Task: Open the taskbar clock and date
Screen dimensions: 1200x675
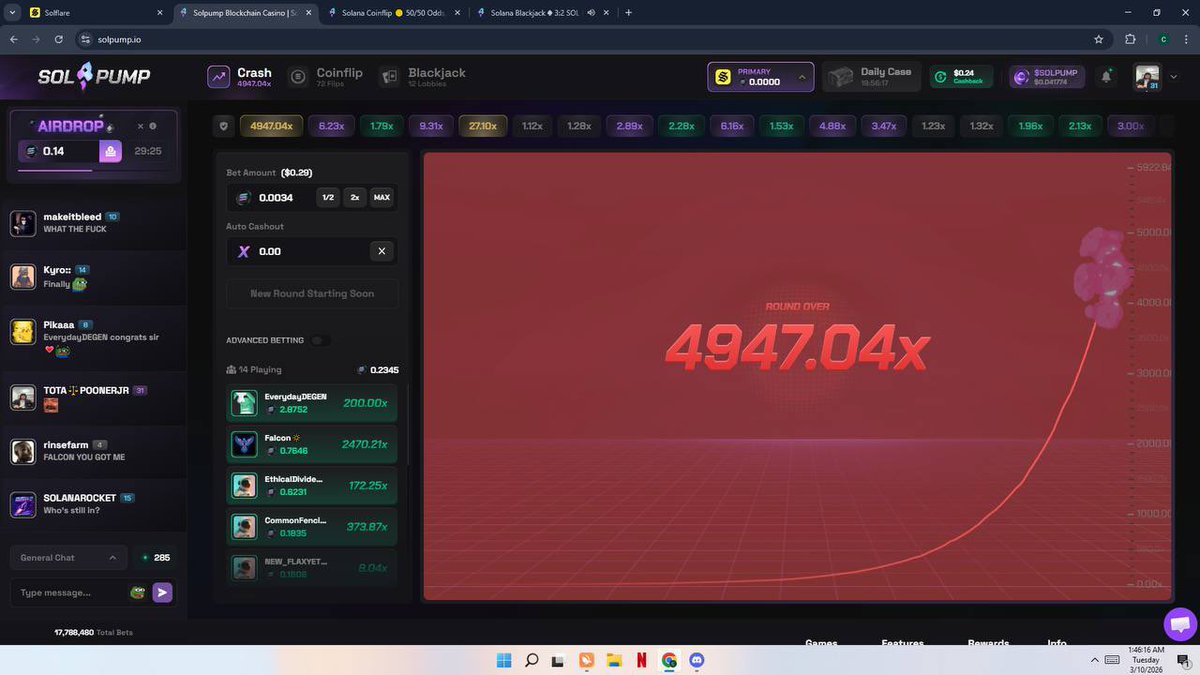Action: click(1146, 660)
